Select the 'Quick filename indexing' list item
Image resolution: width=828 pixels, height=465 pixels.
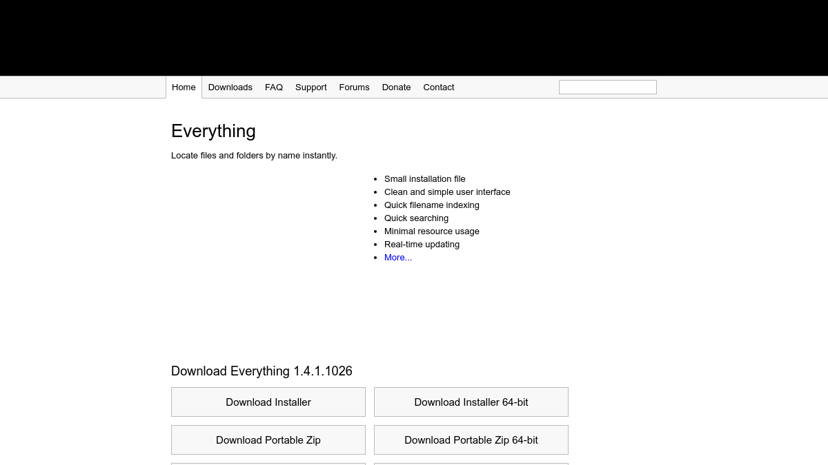pos(431,205)
